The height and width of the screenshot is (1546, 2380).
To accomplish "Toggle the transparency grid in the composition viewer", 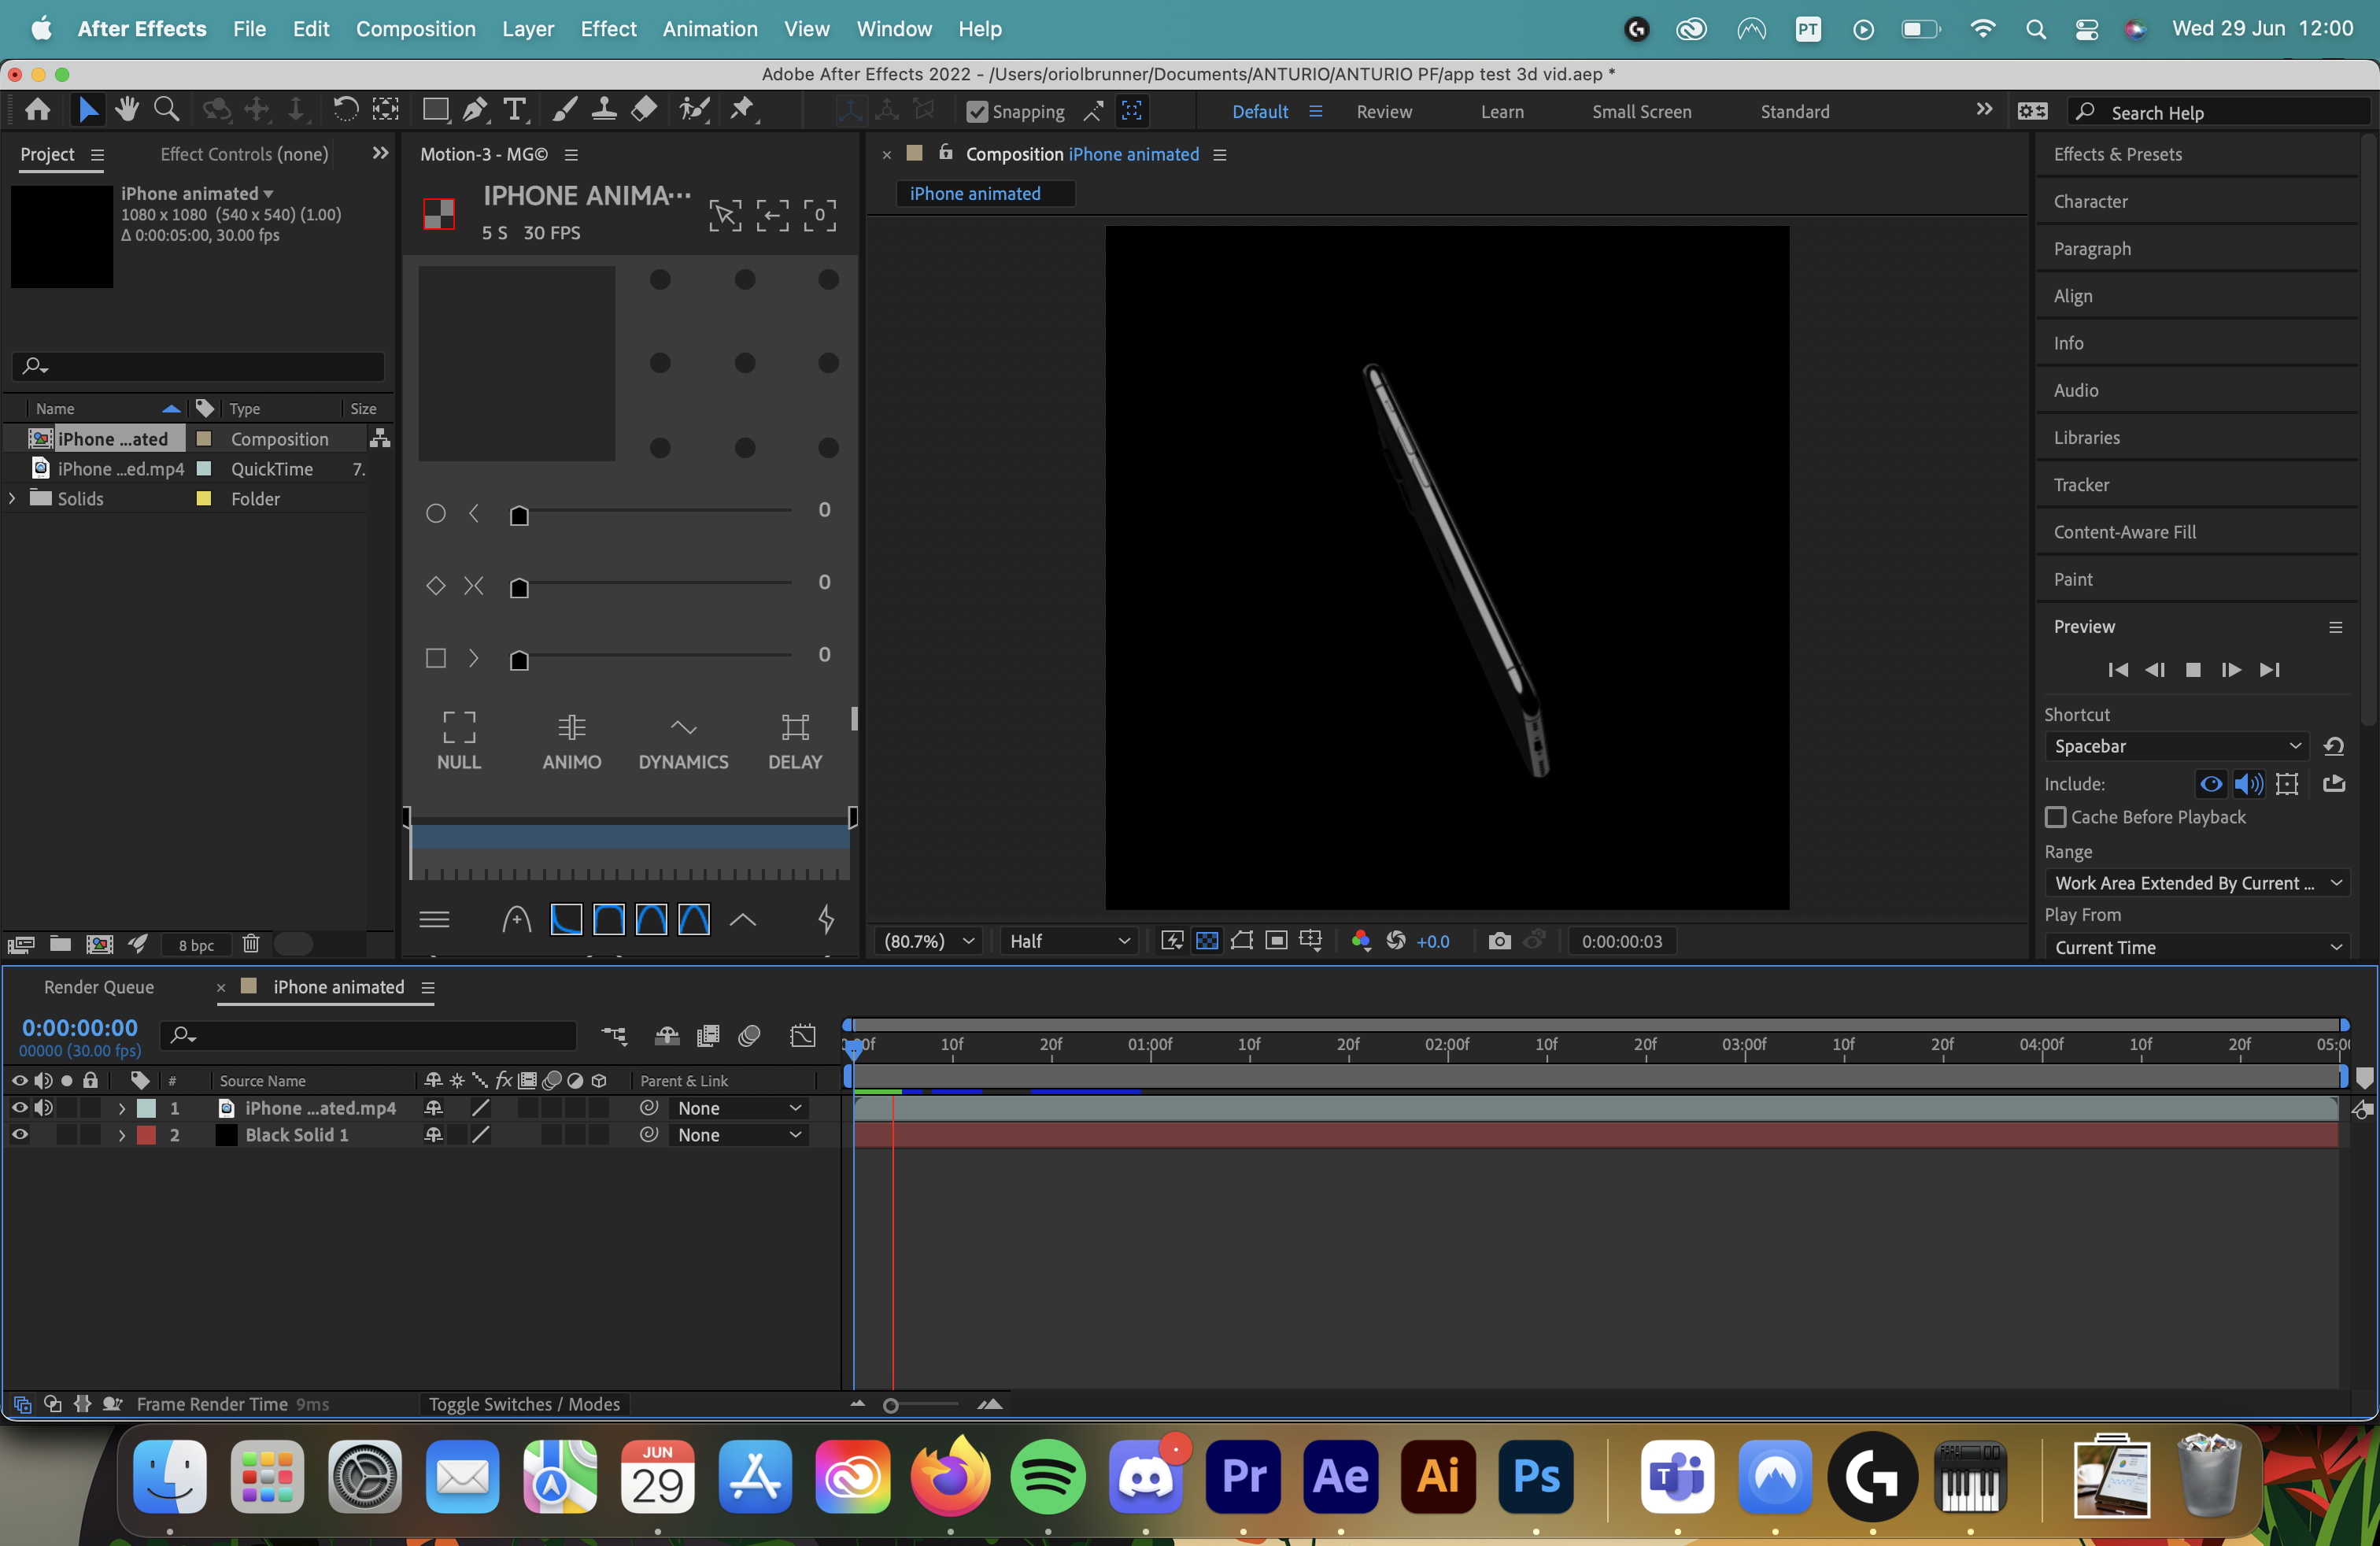I will tap(1207, 941).
